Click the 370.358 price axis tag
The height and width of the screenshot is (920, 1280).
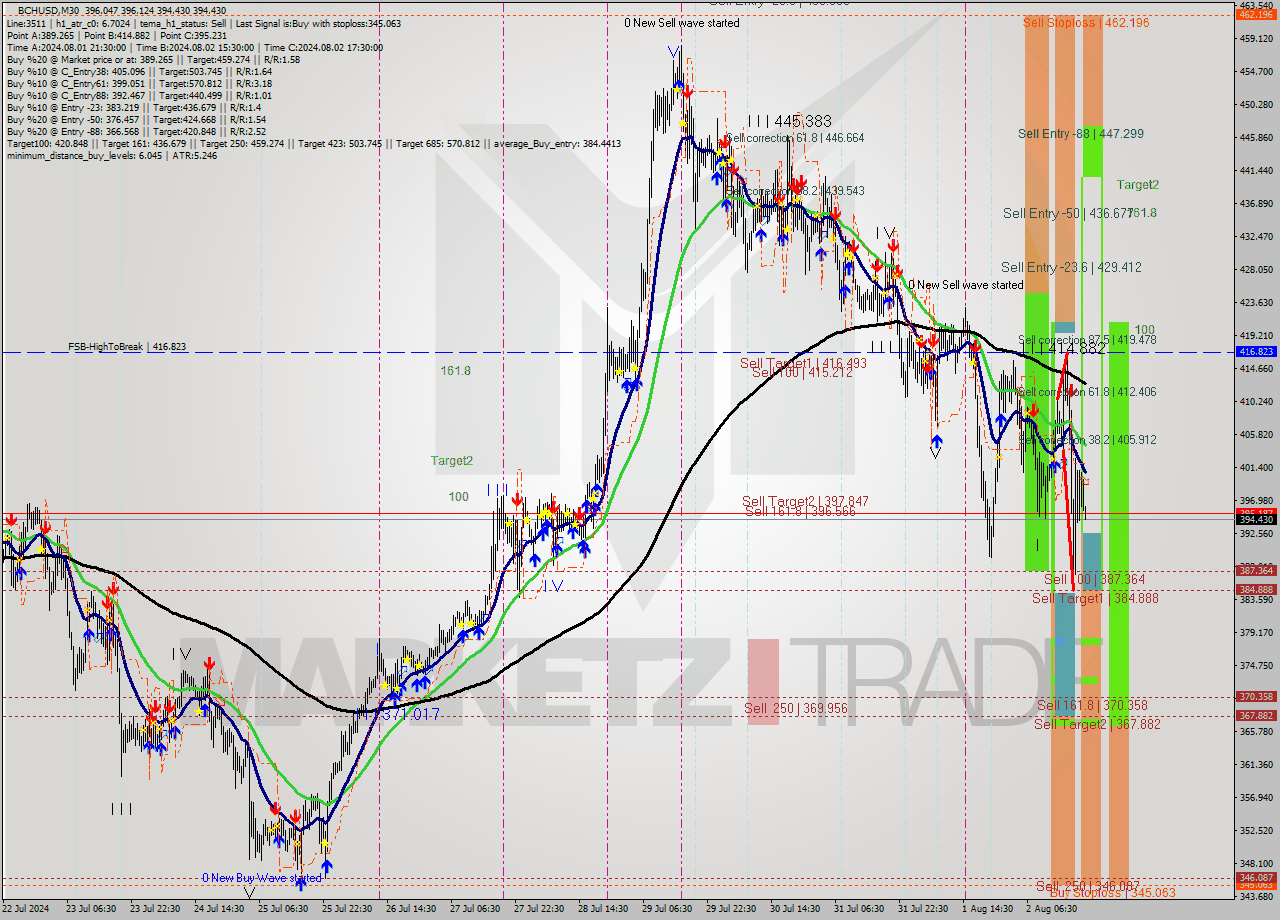click(x=1257, y=697)
